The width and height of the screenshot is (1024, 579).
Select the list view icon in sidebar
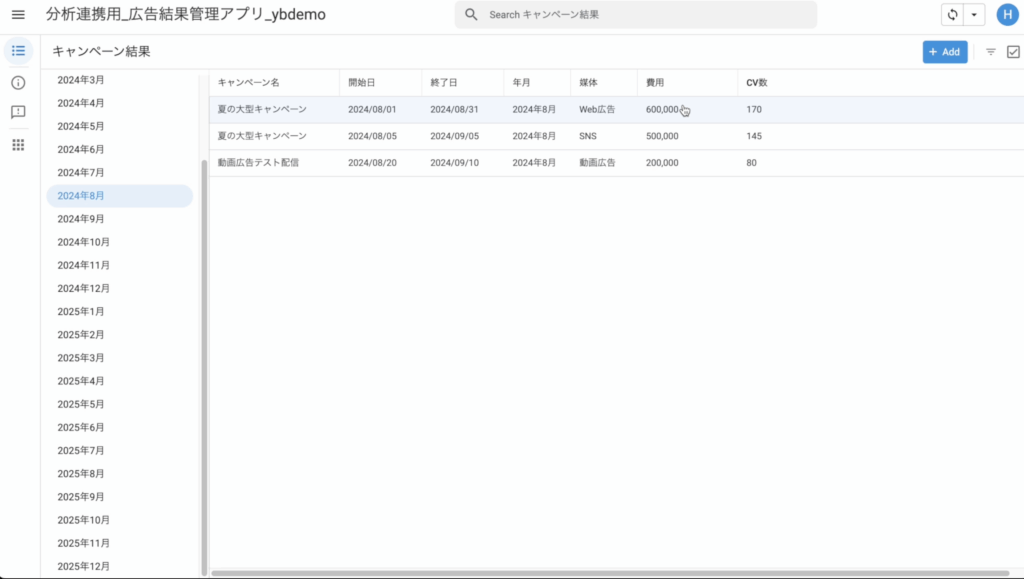point(18,51)
